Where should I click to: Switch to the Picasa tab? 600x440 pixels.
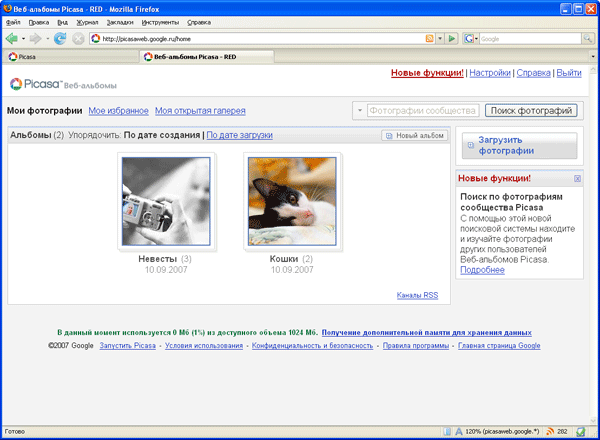[71, 57]
